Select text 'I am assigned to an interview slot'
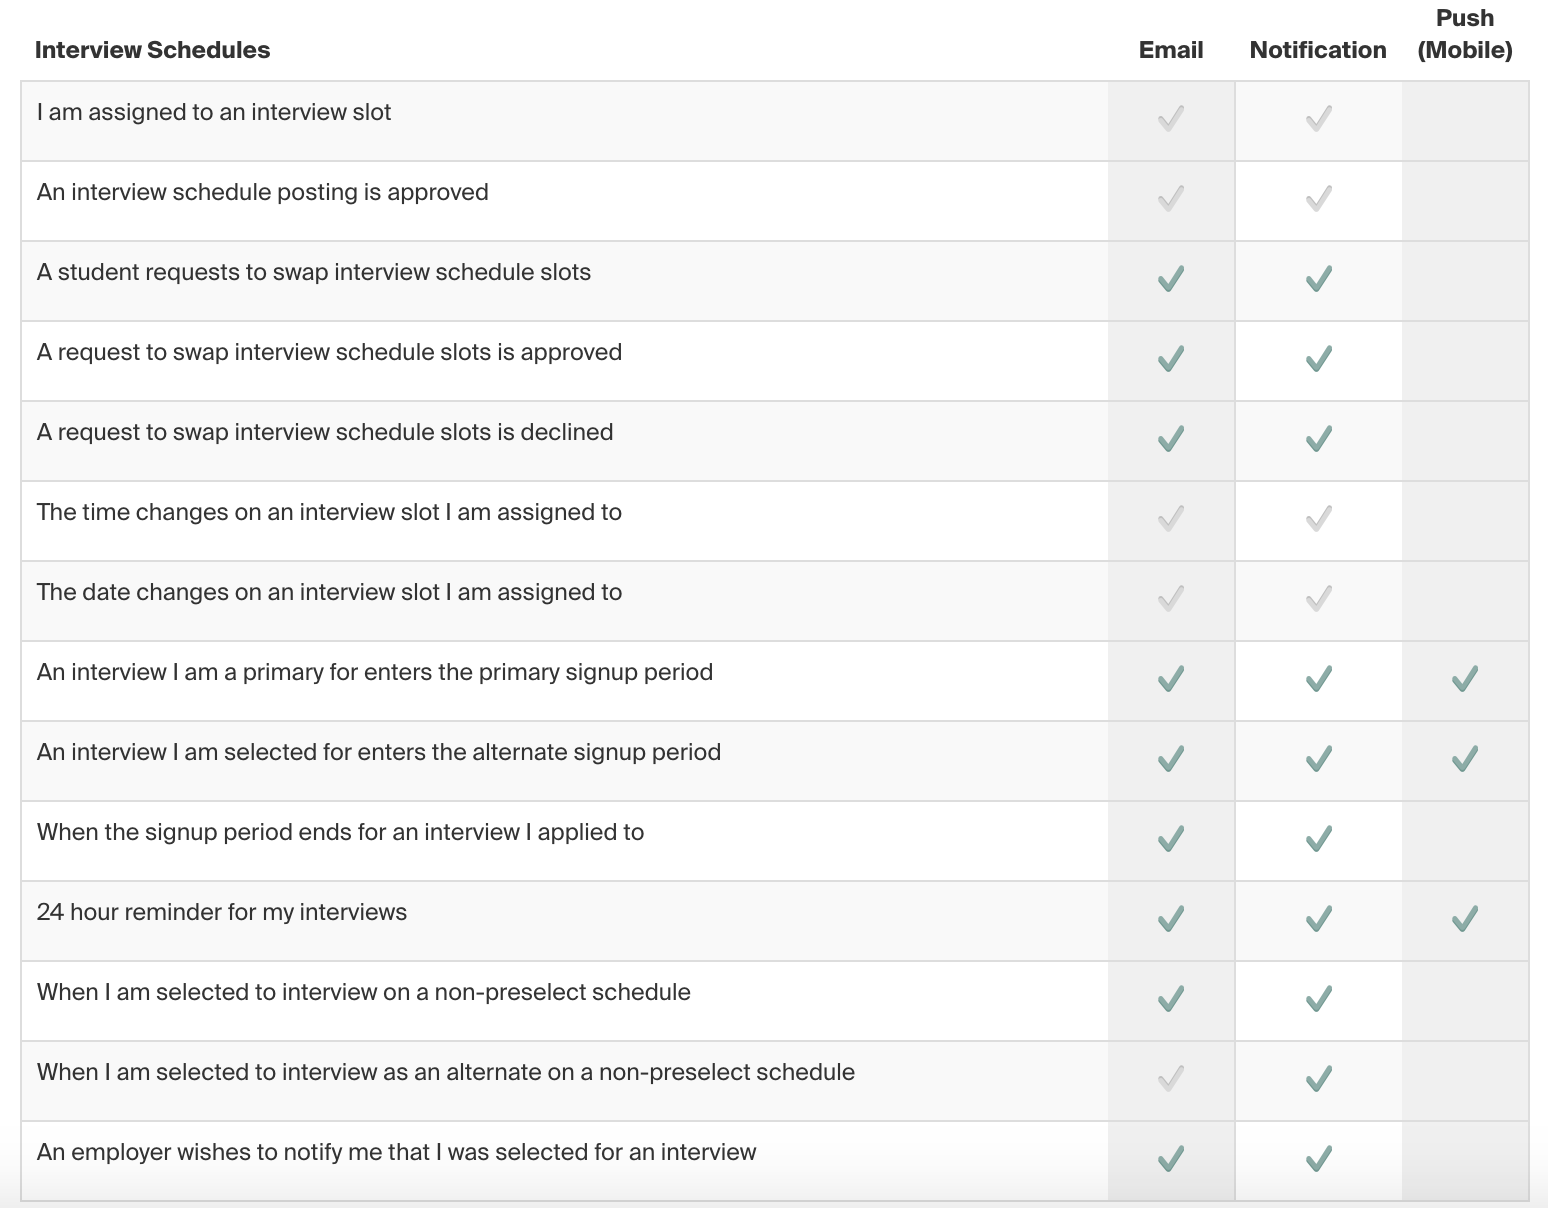The image size is (1548, 1208). click(x=214, y=112)
